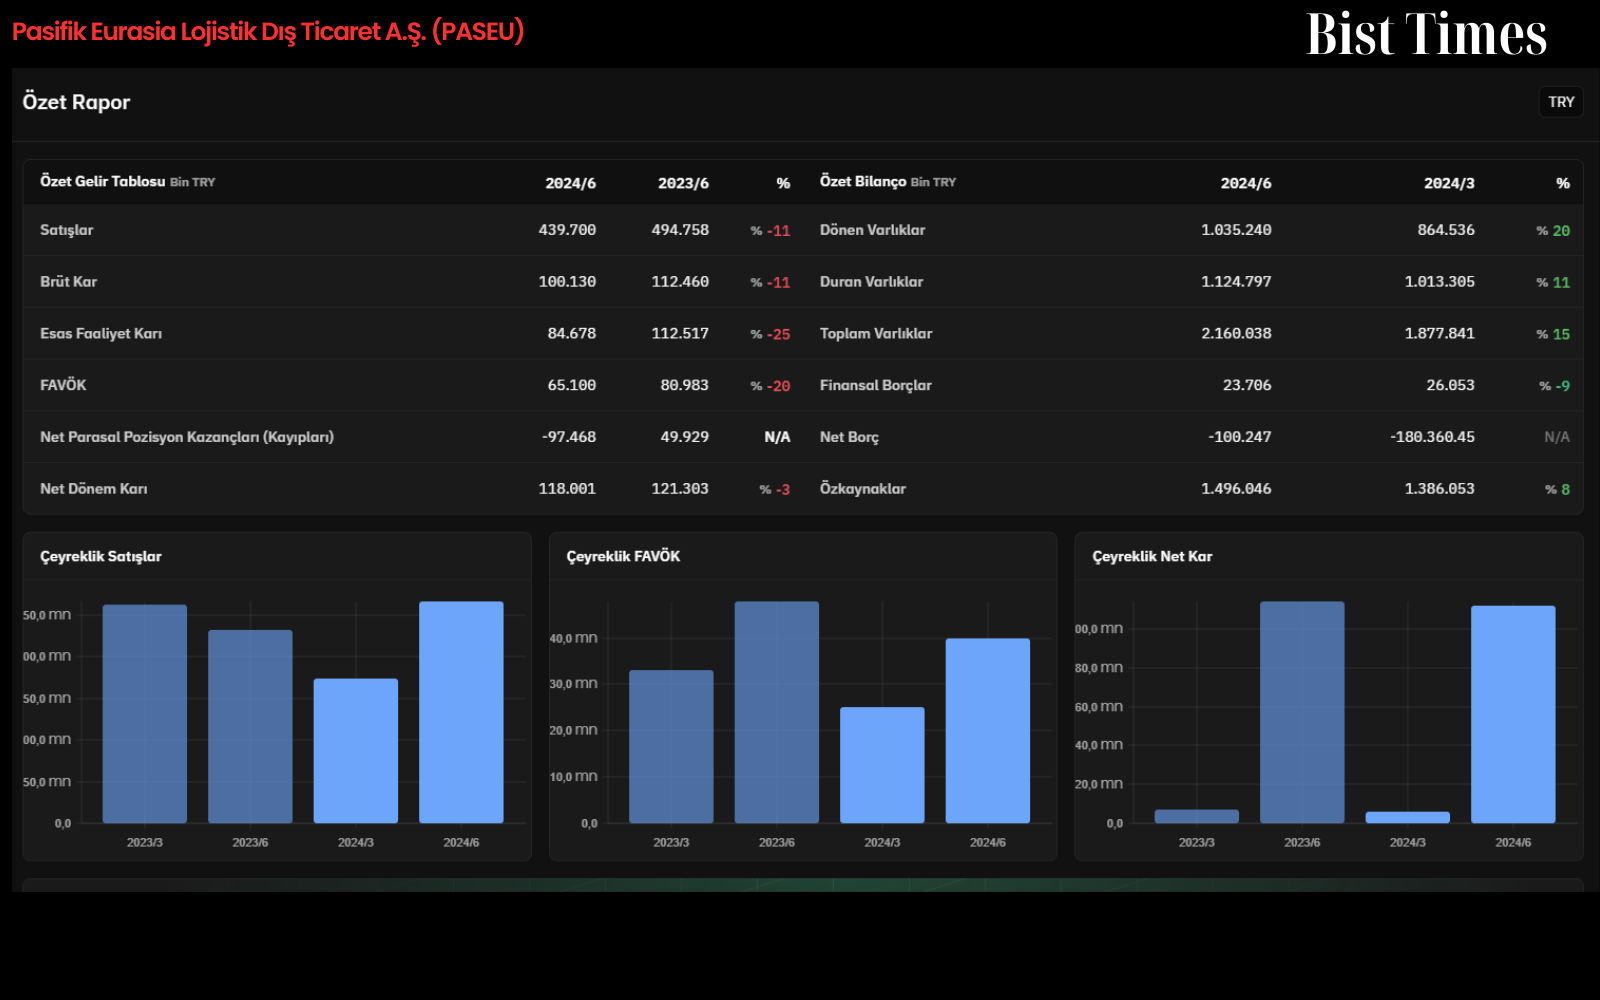Click the Dönen Varlıklar label
The image size is (1600, 1000).
(x=872, y=230)
